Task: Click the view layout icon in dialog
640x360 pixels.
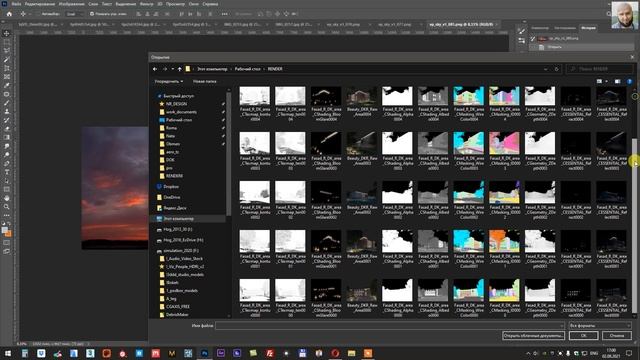Action: tap(599, 82)
